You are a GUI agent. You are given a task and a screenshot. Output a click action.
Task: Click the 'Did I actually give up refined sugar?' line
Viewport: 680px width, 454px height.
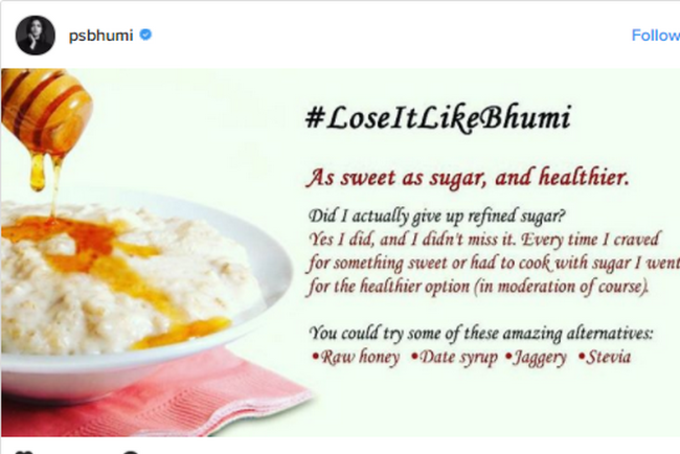click(x=437, y=216)
